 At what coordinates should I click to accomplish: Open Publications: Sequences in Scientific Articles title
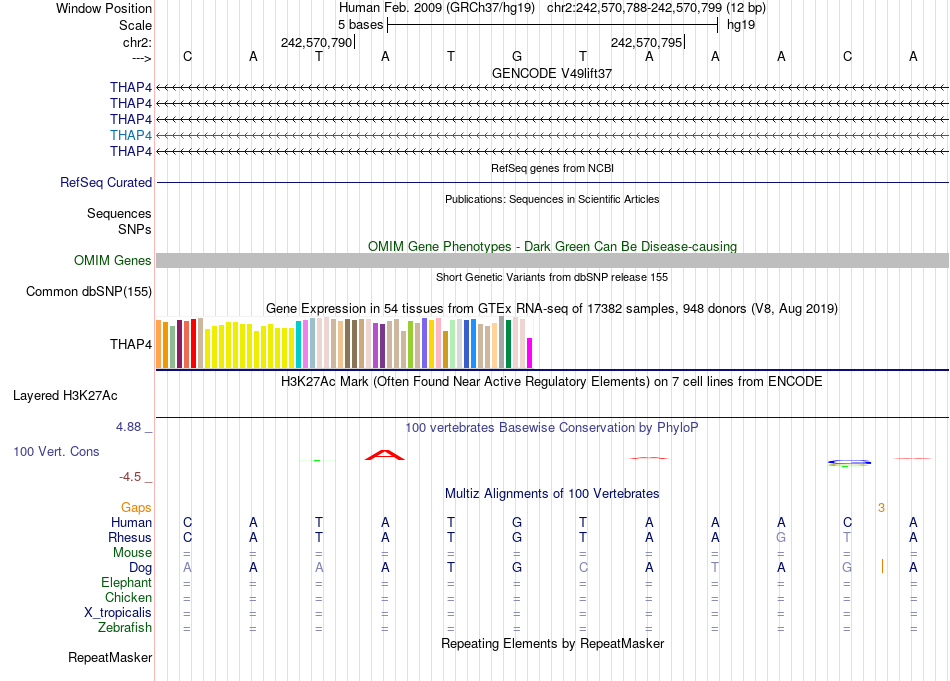click(x=552, y=199)
